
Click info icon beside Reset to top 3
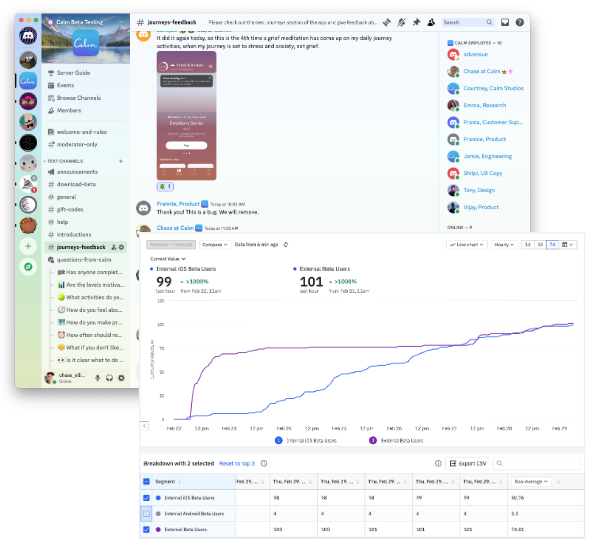click(264, 463)
